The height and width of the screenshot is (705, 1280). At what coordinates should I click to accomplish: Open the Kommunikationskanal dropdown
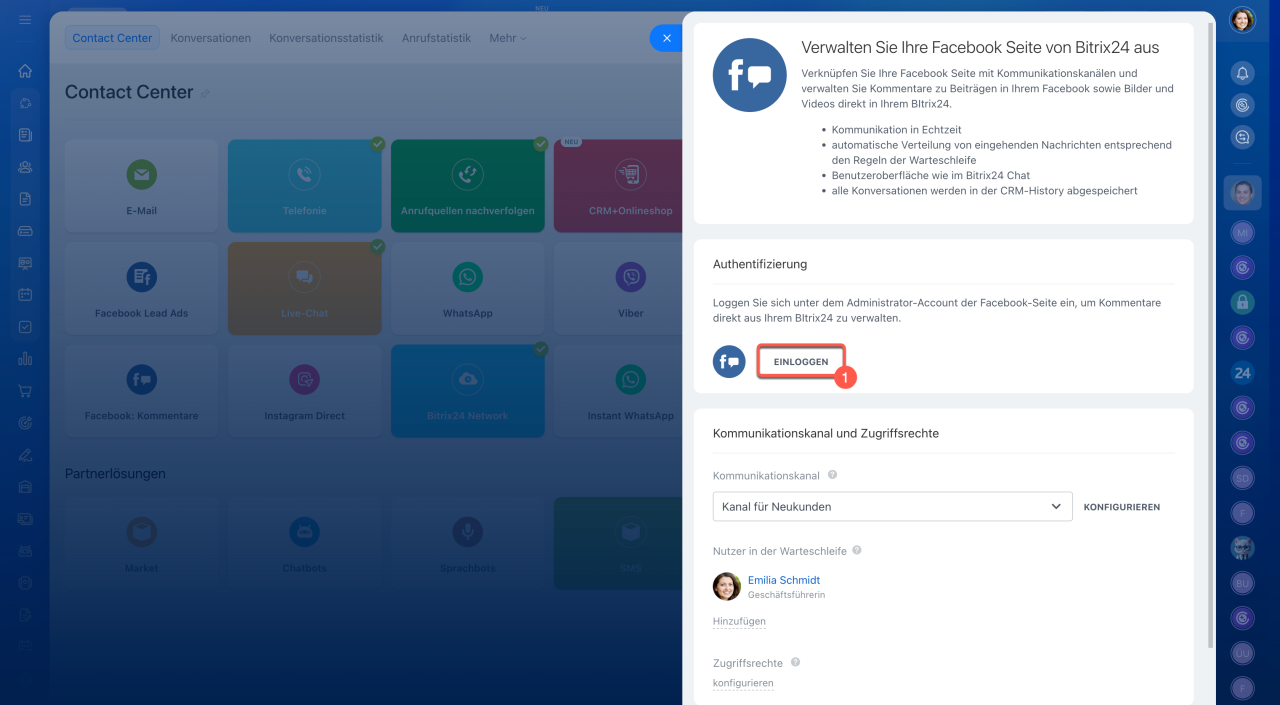pos(892,506)
